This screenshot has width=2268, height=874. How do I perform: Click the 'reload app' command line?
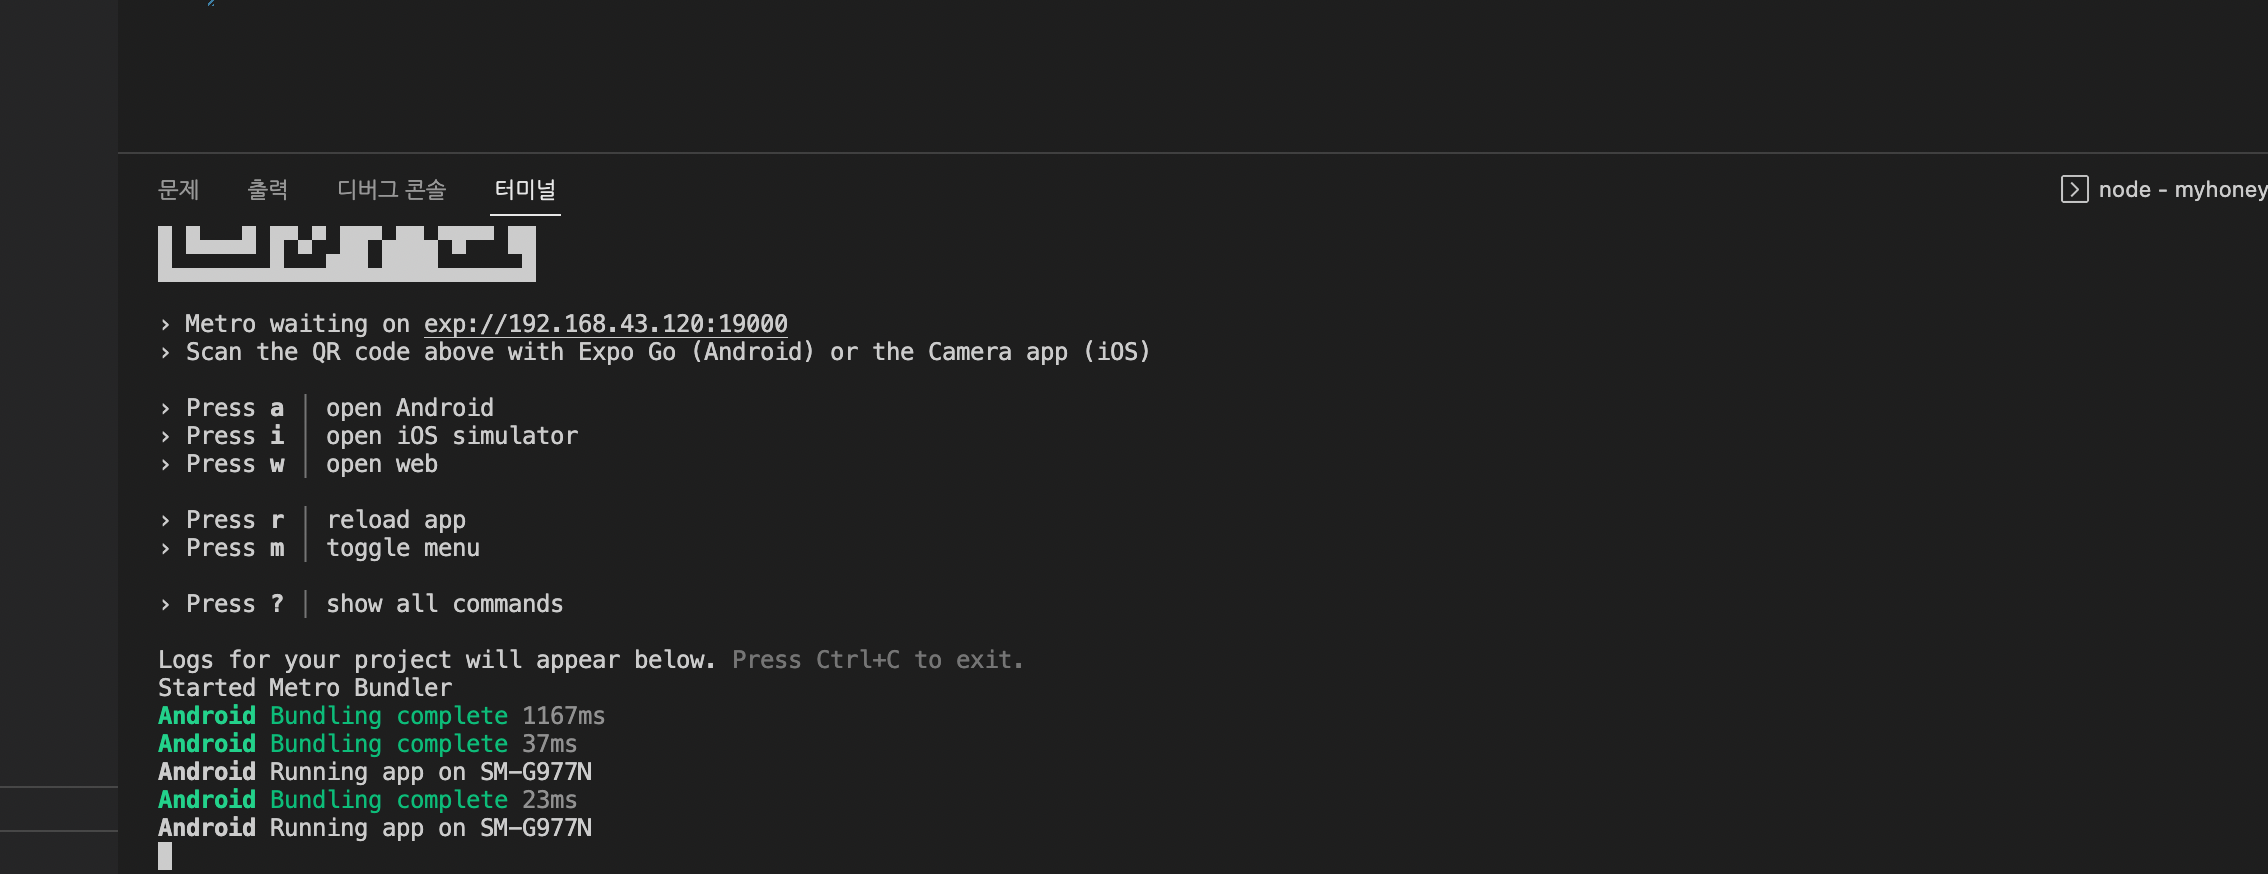395,520
